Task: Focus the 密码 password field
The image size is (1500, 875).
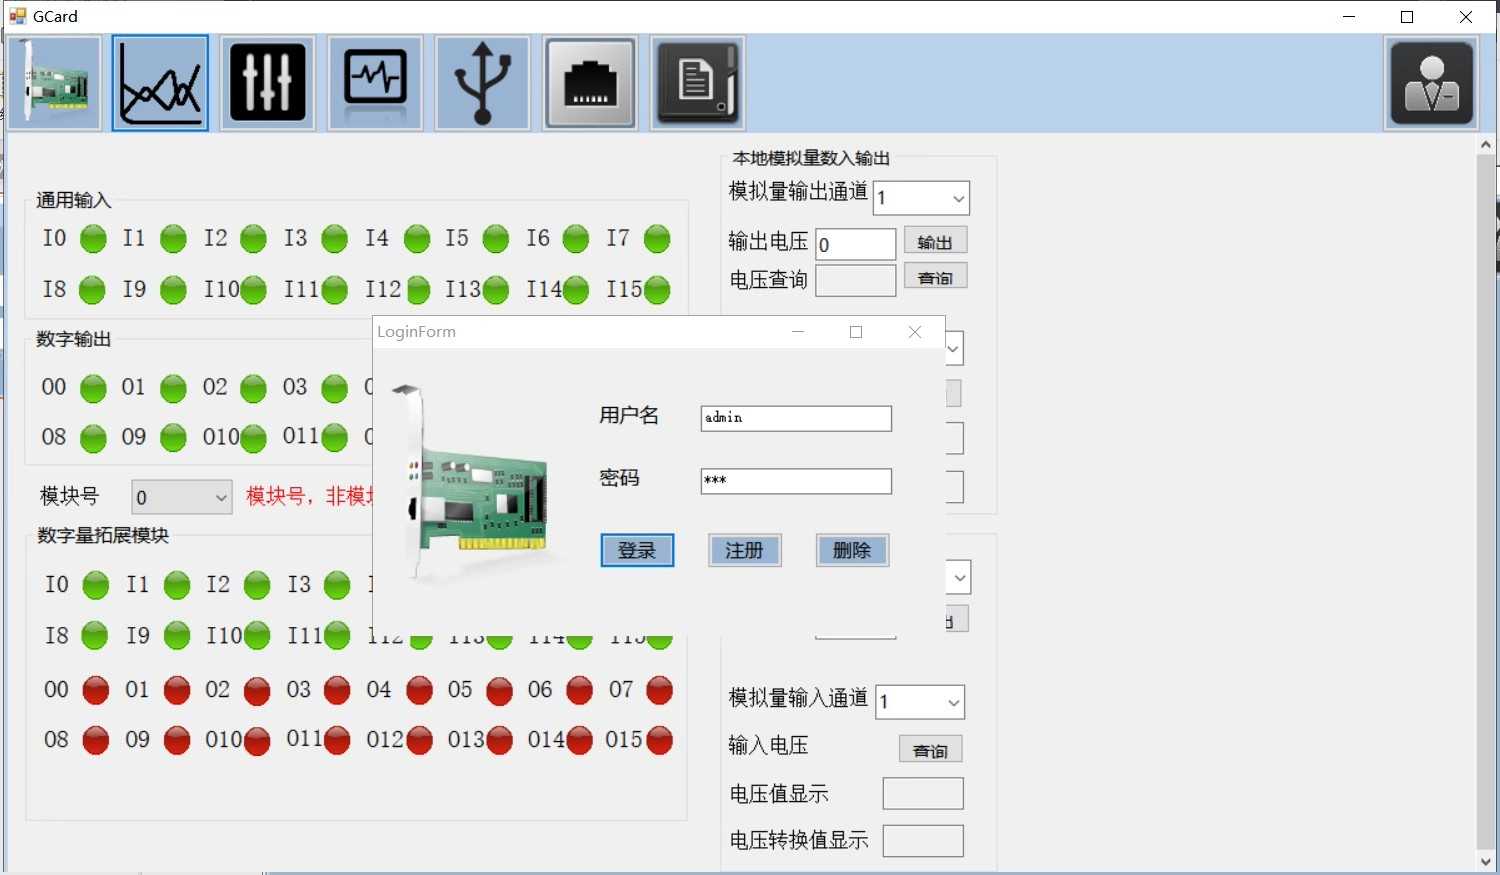Action: tap(796, 481)
